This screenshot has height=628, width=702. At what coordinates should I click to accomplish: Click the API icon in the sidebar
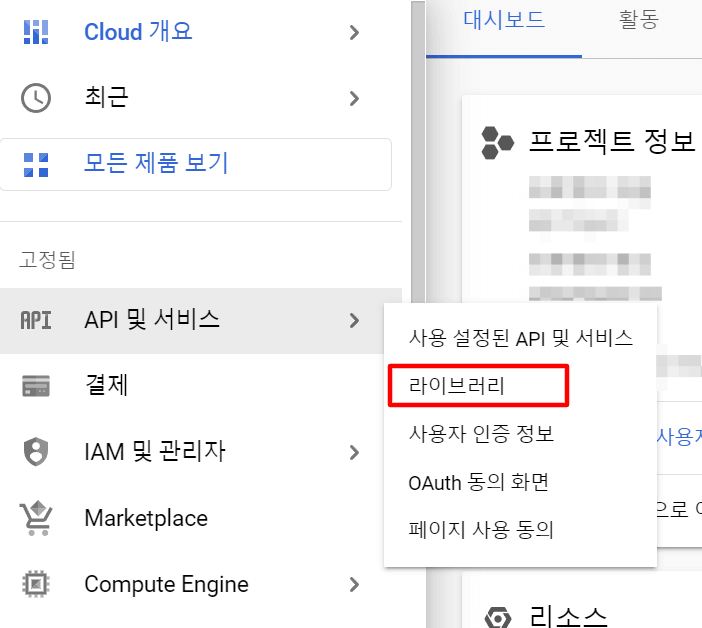[36, 320]
